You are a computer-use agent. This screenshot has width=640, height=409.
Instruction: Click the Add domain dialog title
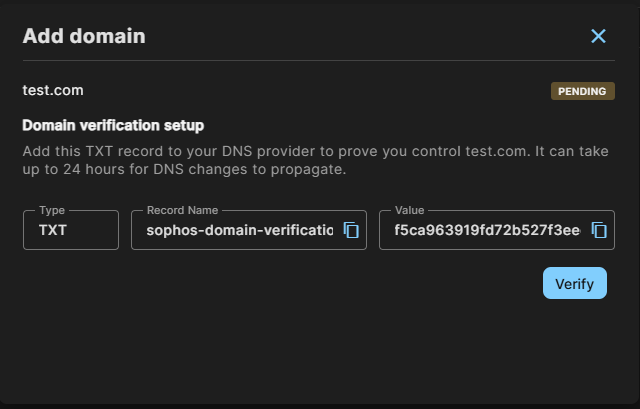[84, 36]
